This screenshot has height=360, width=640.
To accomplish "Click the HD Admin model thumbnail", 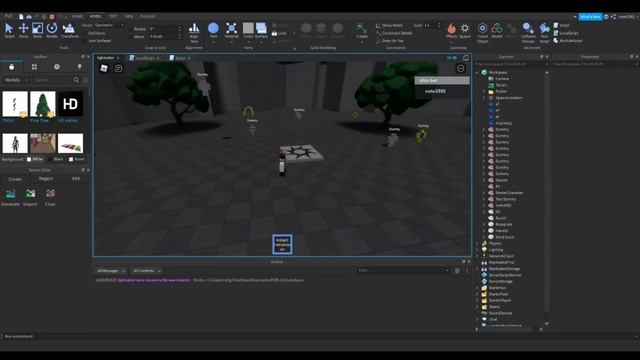I will 70,104.
